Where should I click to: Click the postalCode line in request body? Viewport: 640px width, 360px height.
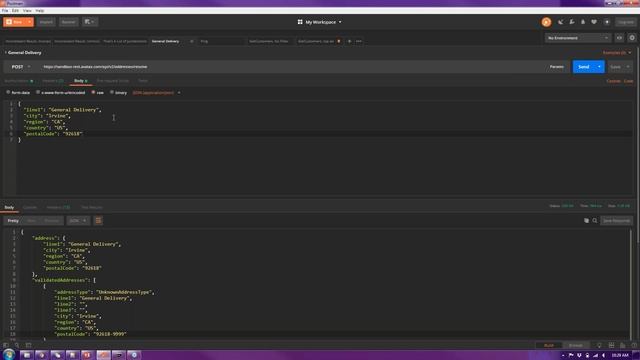(53, 134)
